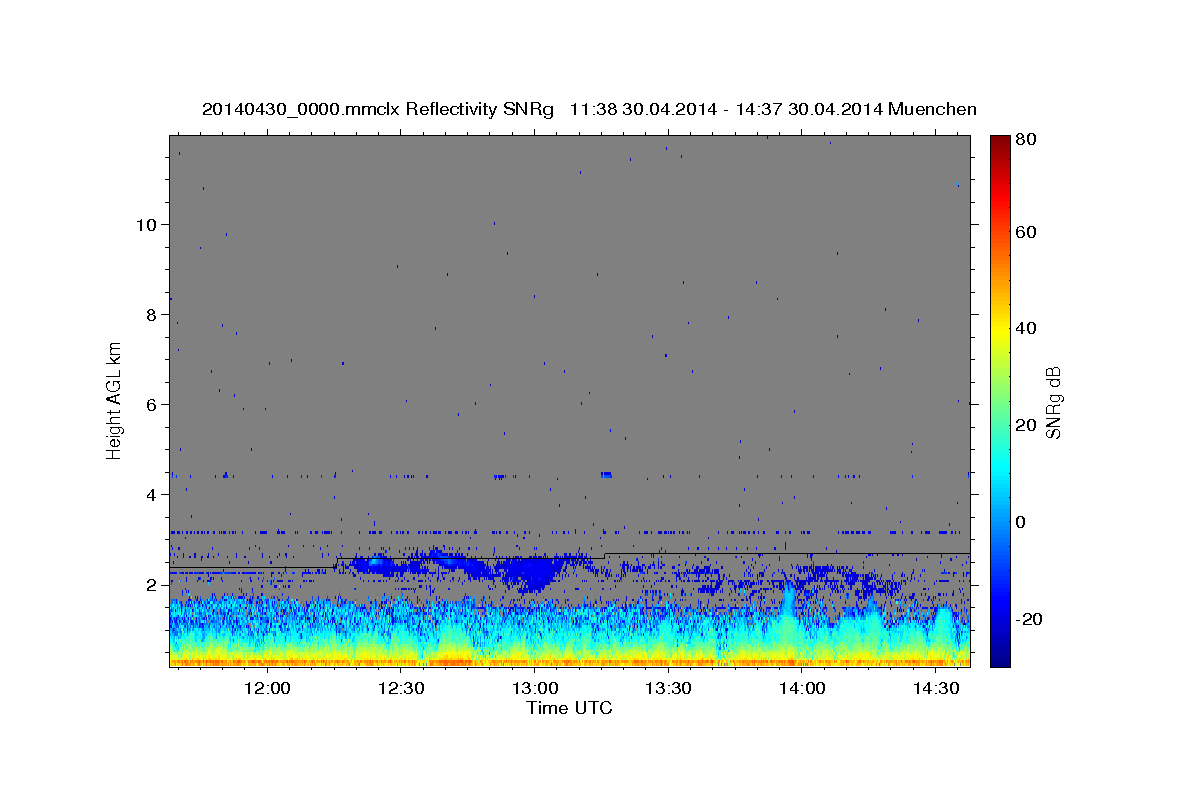Click the 'Time UTC' x-axis label
1200x800 pixels.
pyautogui.click(x=569, y=708)
